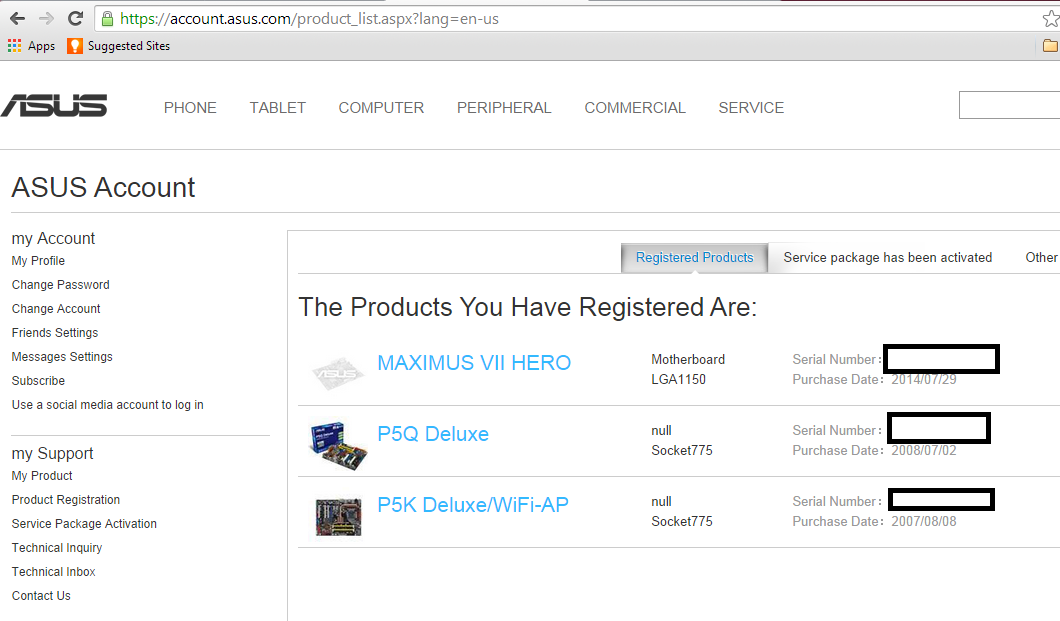Open the Apps grid shortcut

(32, 46)
